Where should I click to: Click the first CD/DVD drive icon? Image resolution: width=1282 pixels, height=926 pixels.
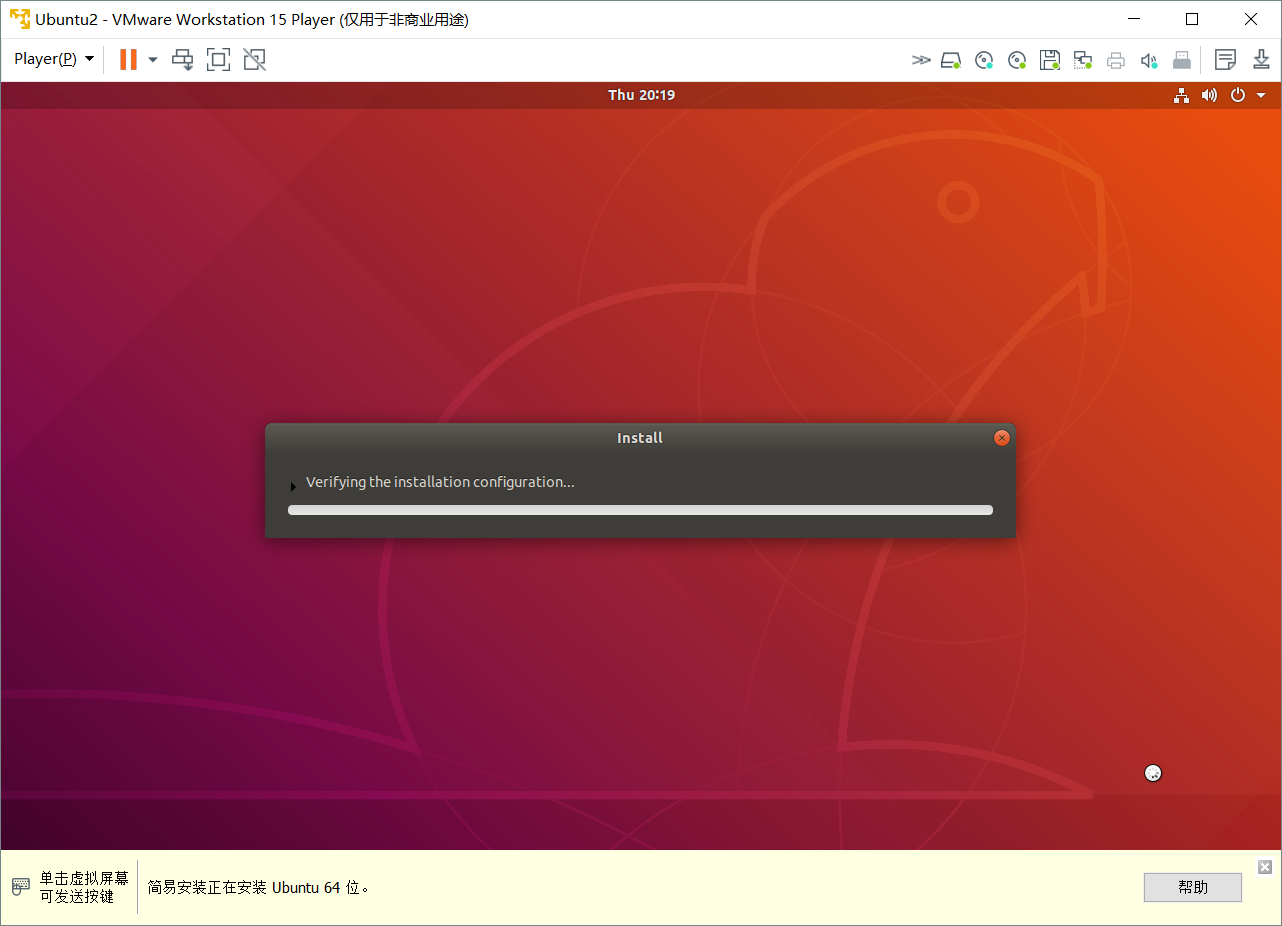click(984, 60)
